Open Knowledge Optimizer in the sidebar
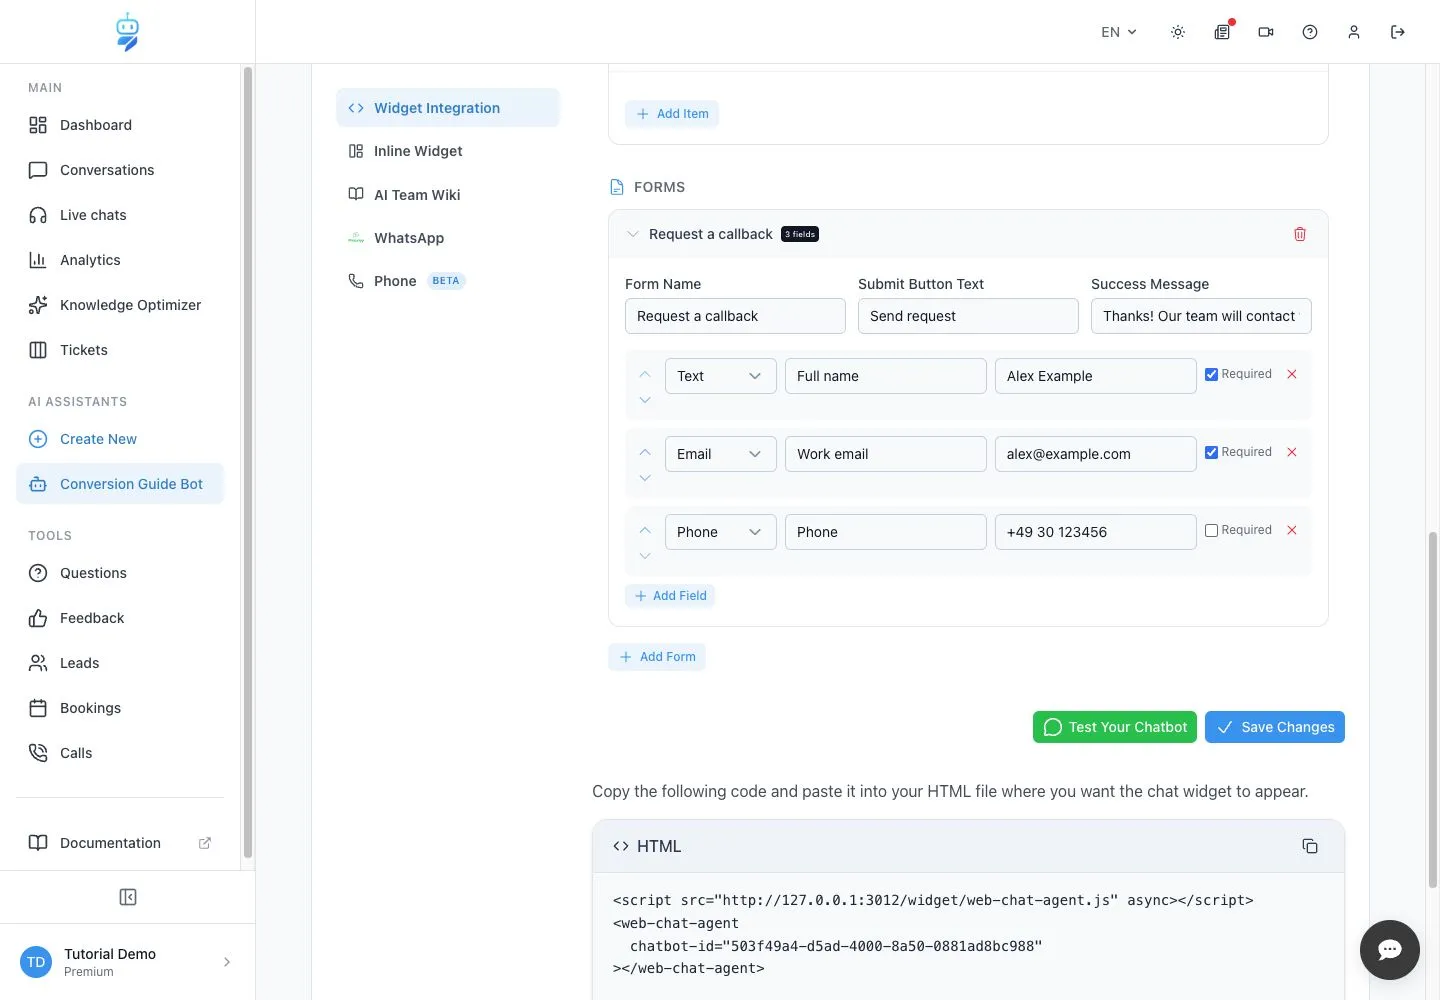 pos(120,305)
